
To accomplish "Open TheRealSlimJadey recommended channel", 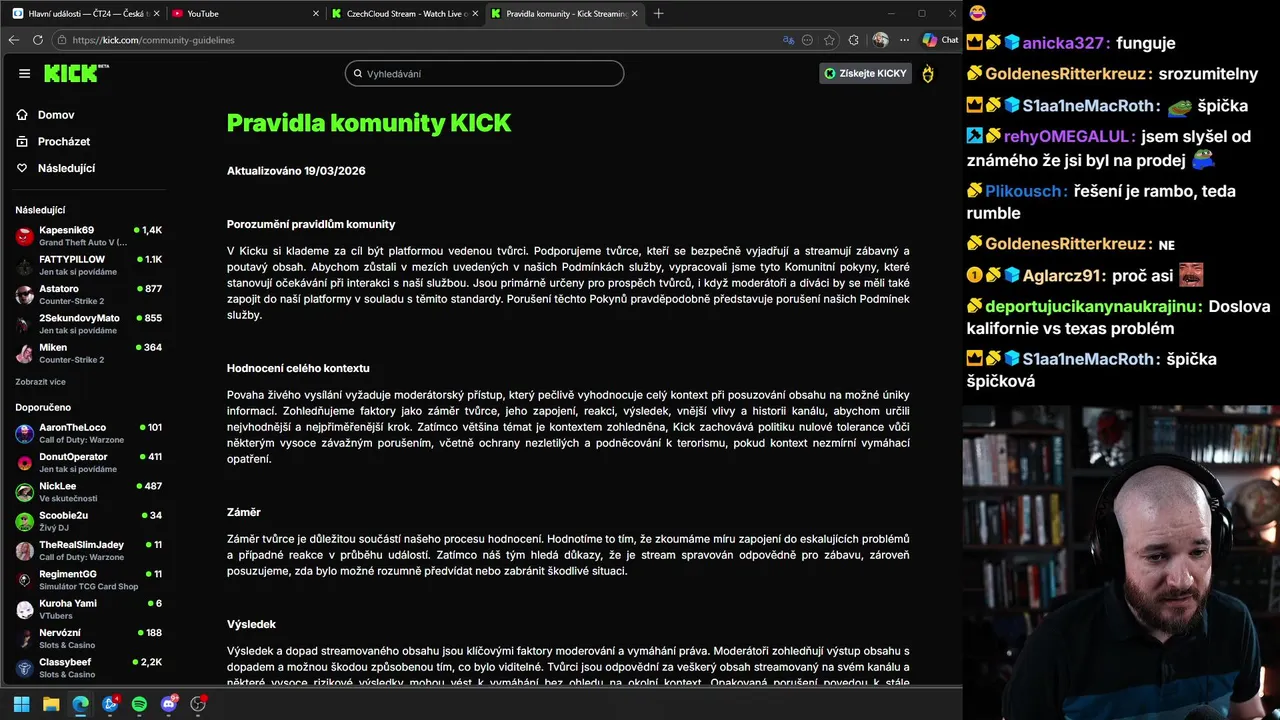I will point(88,550).
